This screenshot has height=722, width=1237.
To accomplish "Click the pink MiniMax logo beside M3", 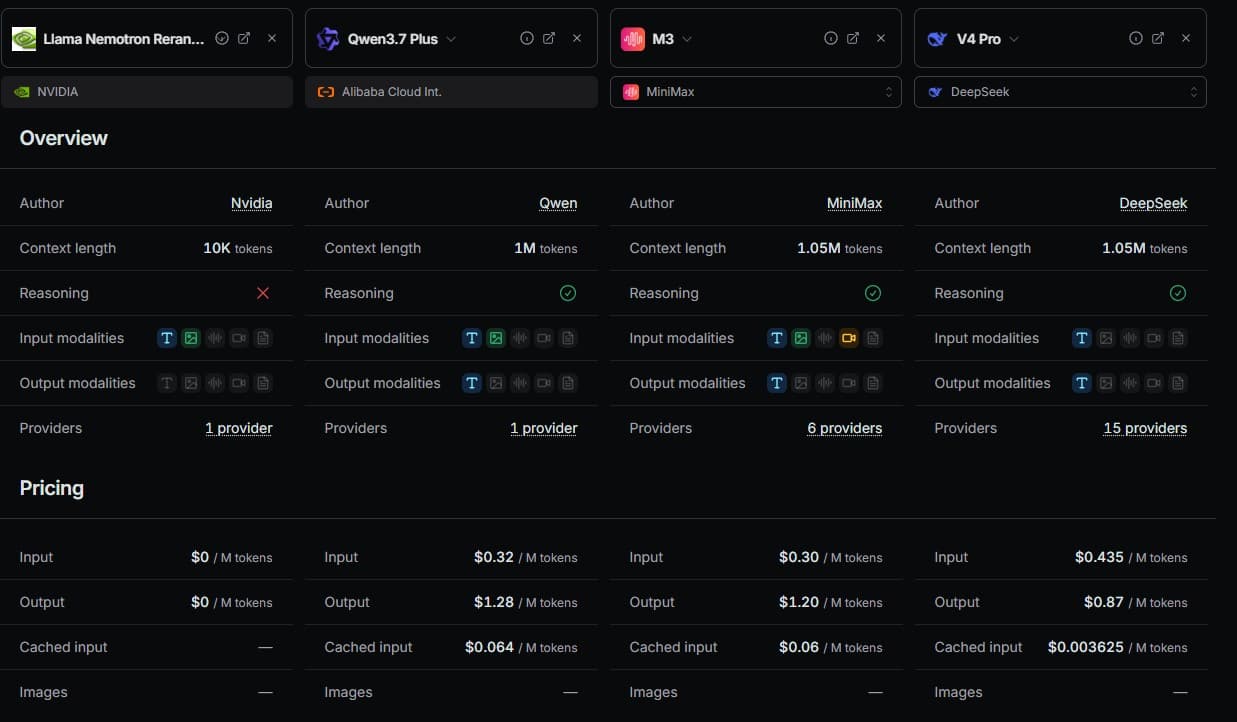I will pos(633,39).
